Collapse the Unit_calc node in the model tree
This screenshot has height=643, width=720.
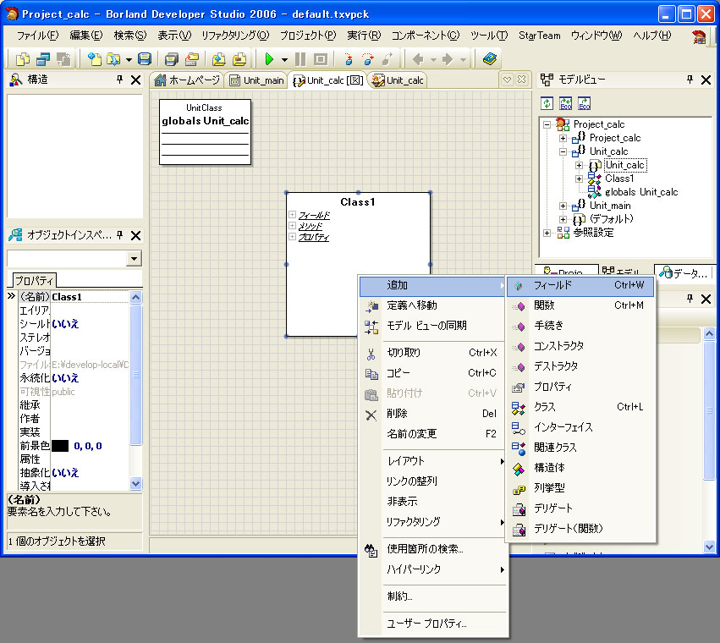(563, 152)
